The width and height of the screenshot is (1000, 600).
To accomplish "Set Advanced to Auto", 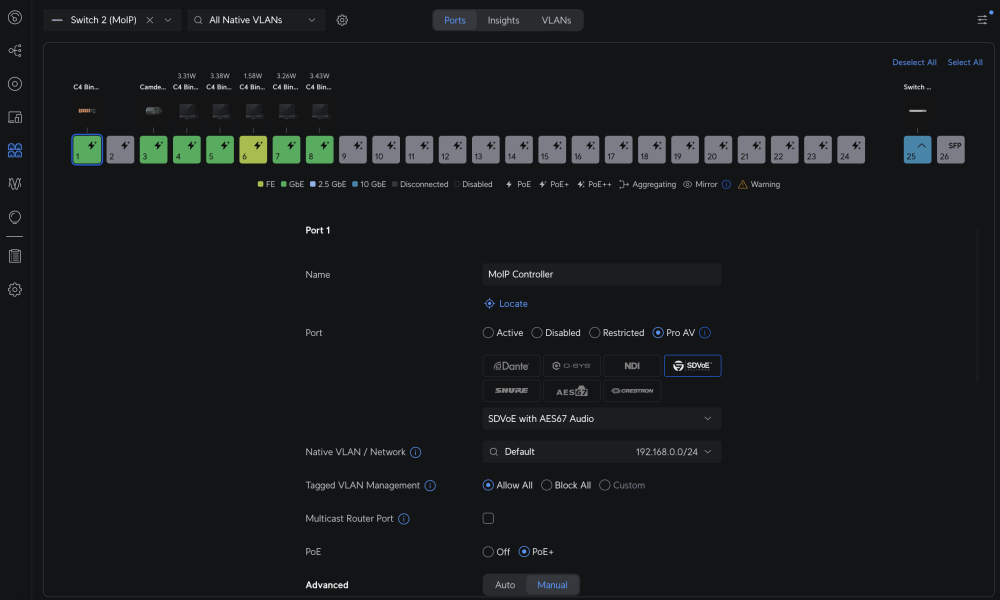I will (x=505, y=585).
